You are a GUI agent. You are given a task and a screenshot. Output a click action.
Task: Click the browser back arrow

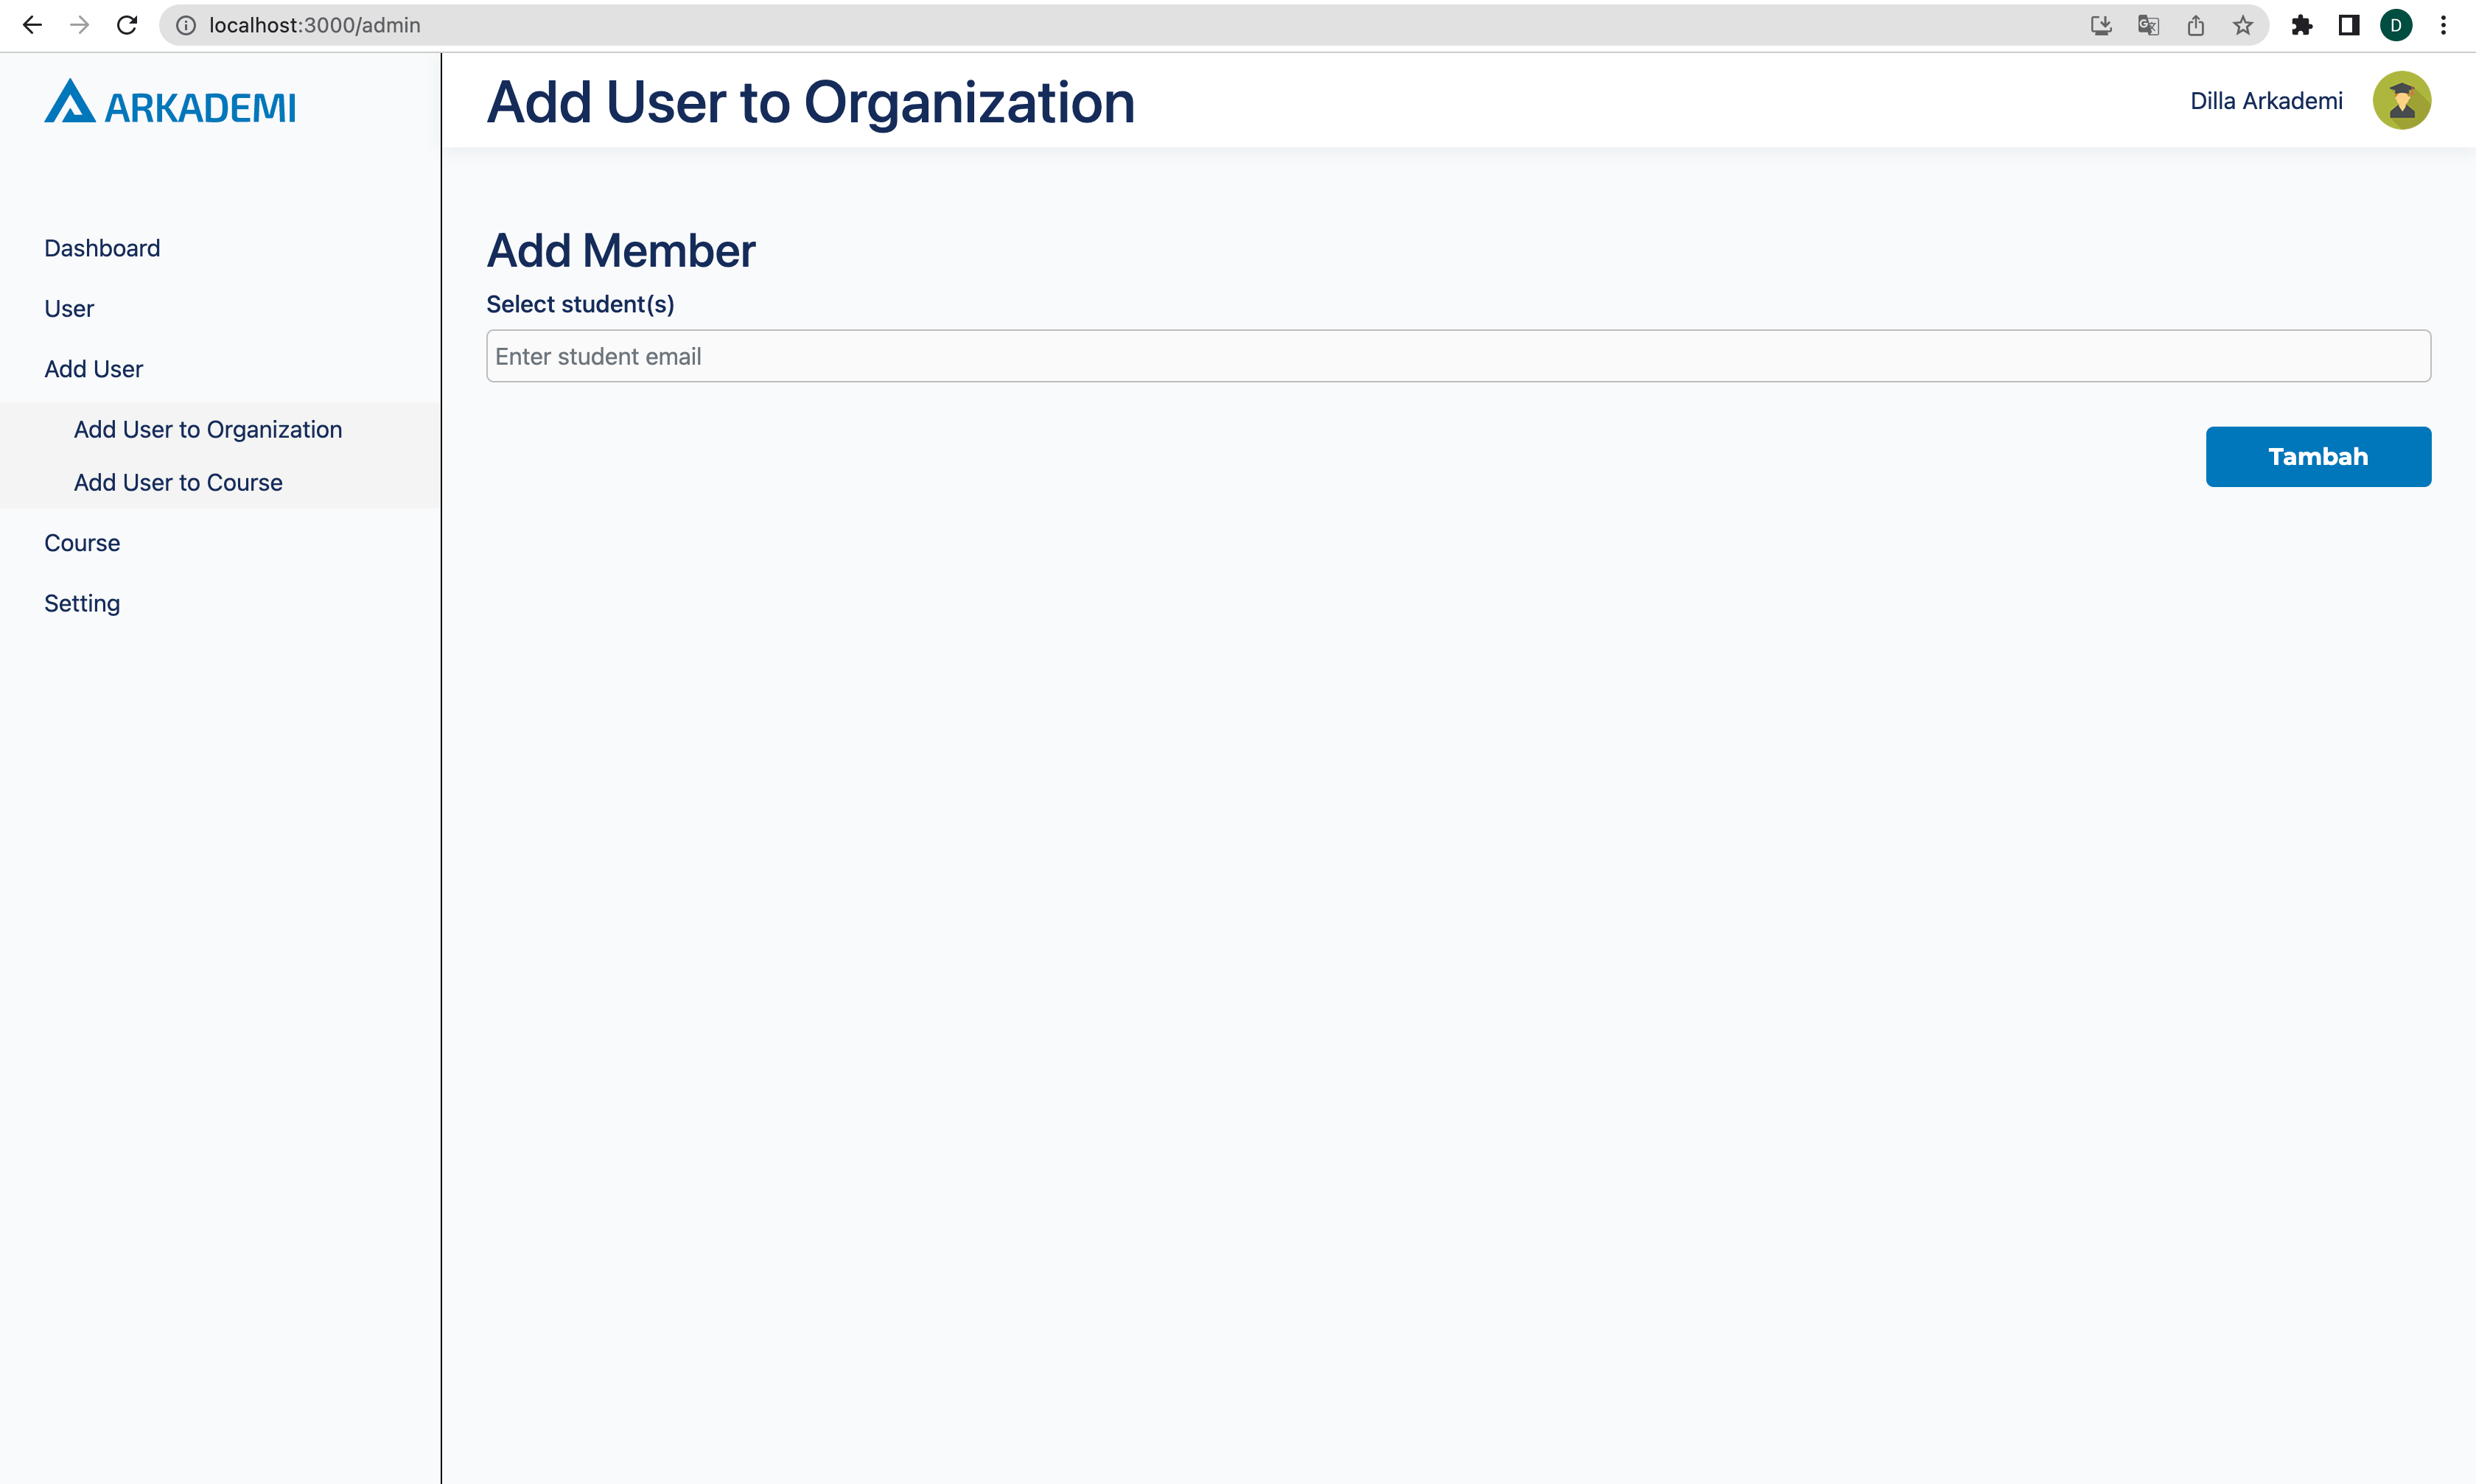(x=32, y=25)
